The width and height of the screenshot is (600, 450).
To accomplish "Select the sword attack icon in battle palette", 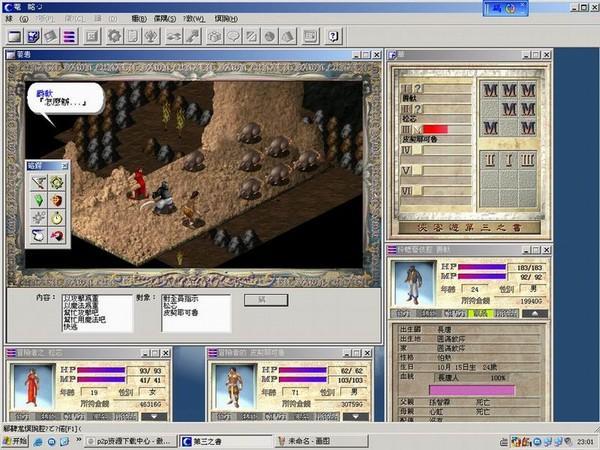I will [x=39, y=183].
